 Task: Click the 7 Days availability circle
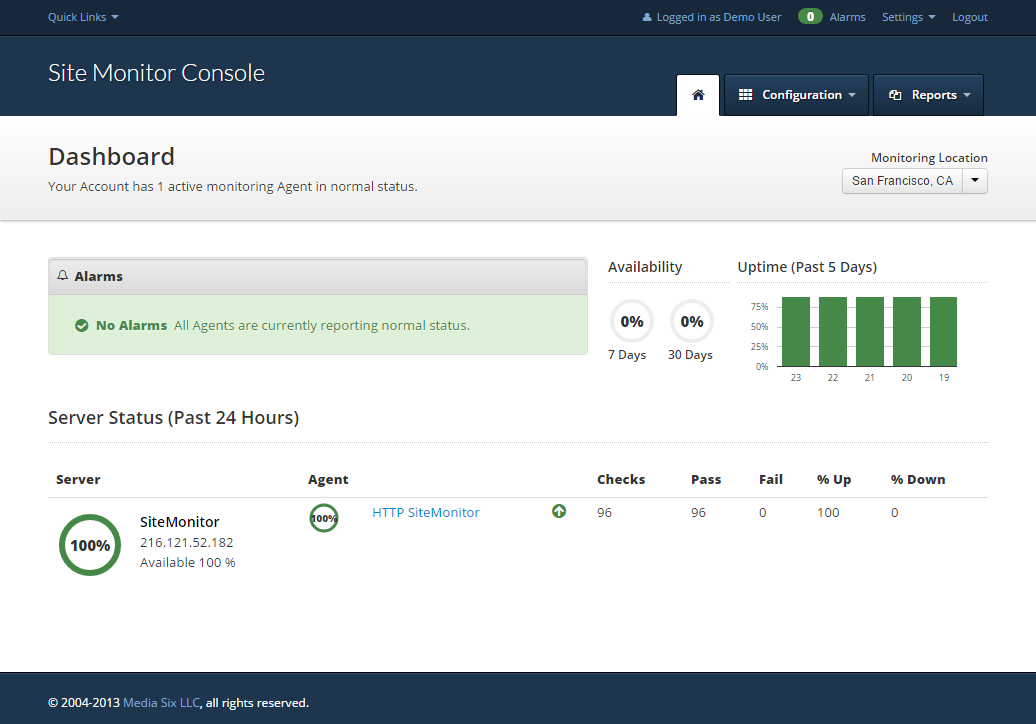[631, 322]
